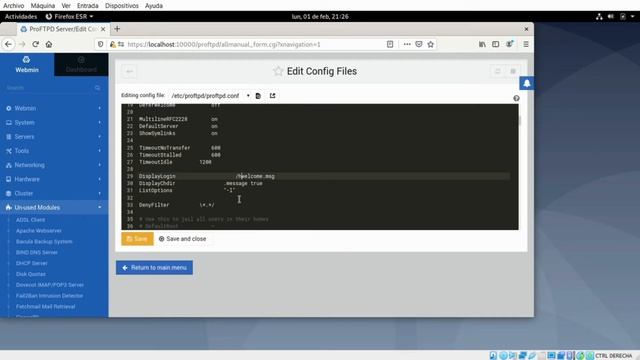Click the file icon next to config path
This screenshot has width=640, height=360.
click(x=258, y=96)
